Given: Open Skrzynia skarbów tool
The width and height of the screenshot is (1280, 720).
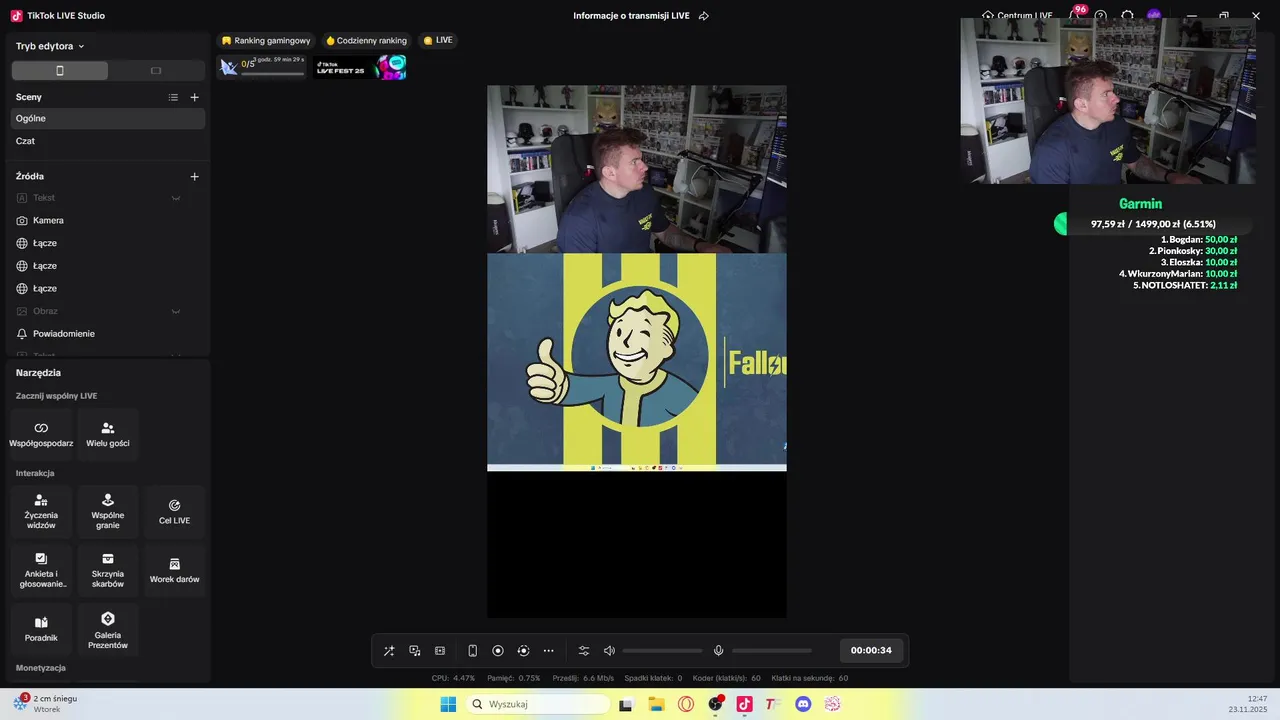Looking at the screenshot, I should [108, 570].
